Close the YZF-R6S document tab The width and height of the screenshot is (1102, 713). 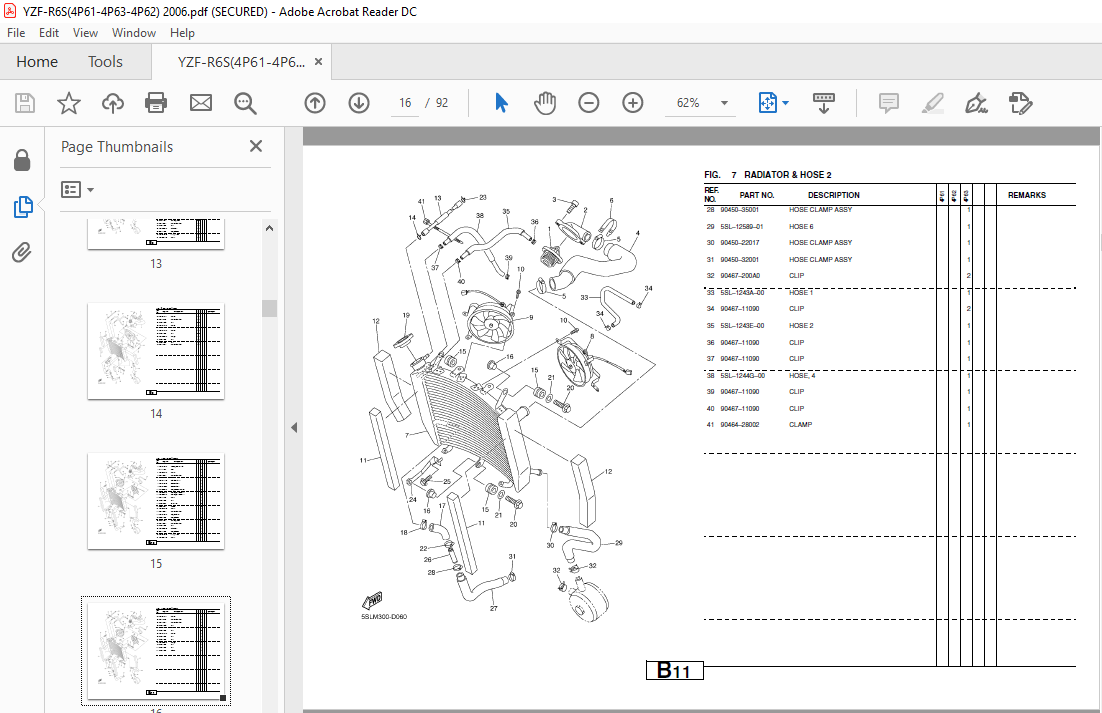pos(318,62)
